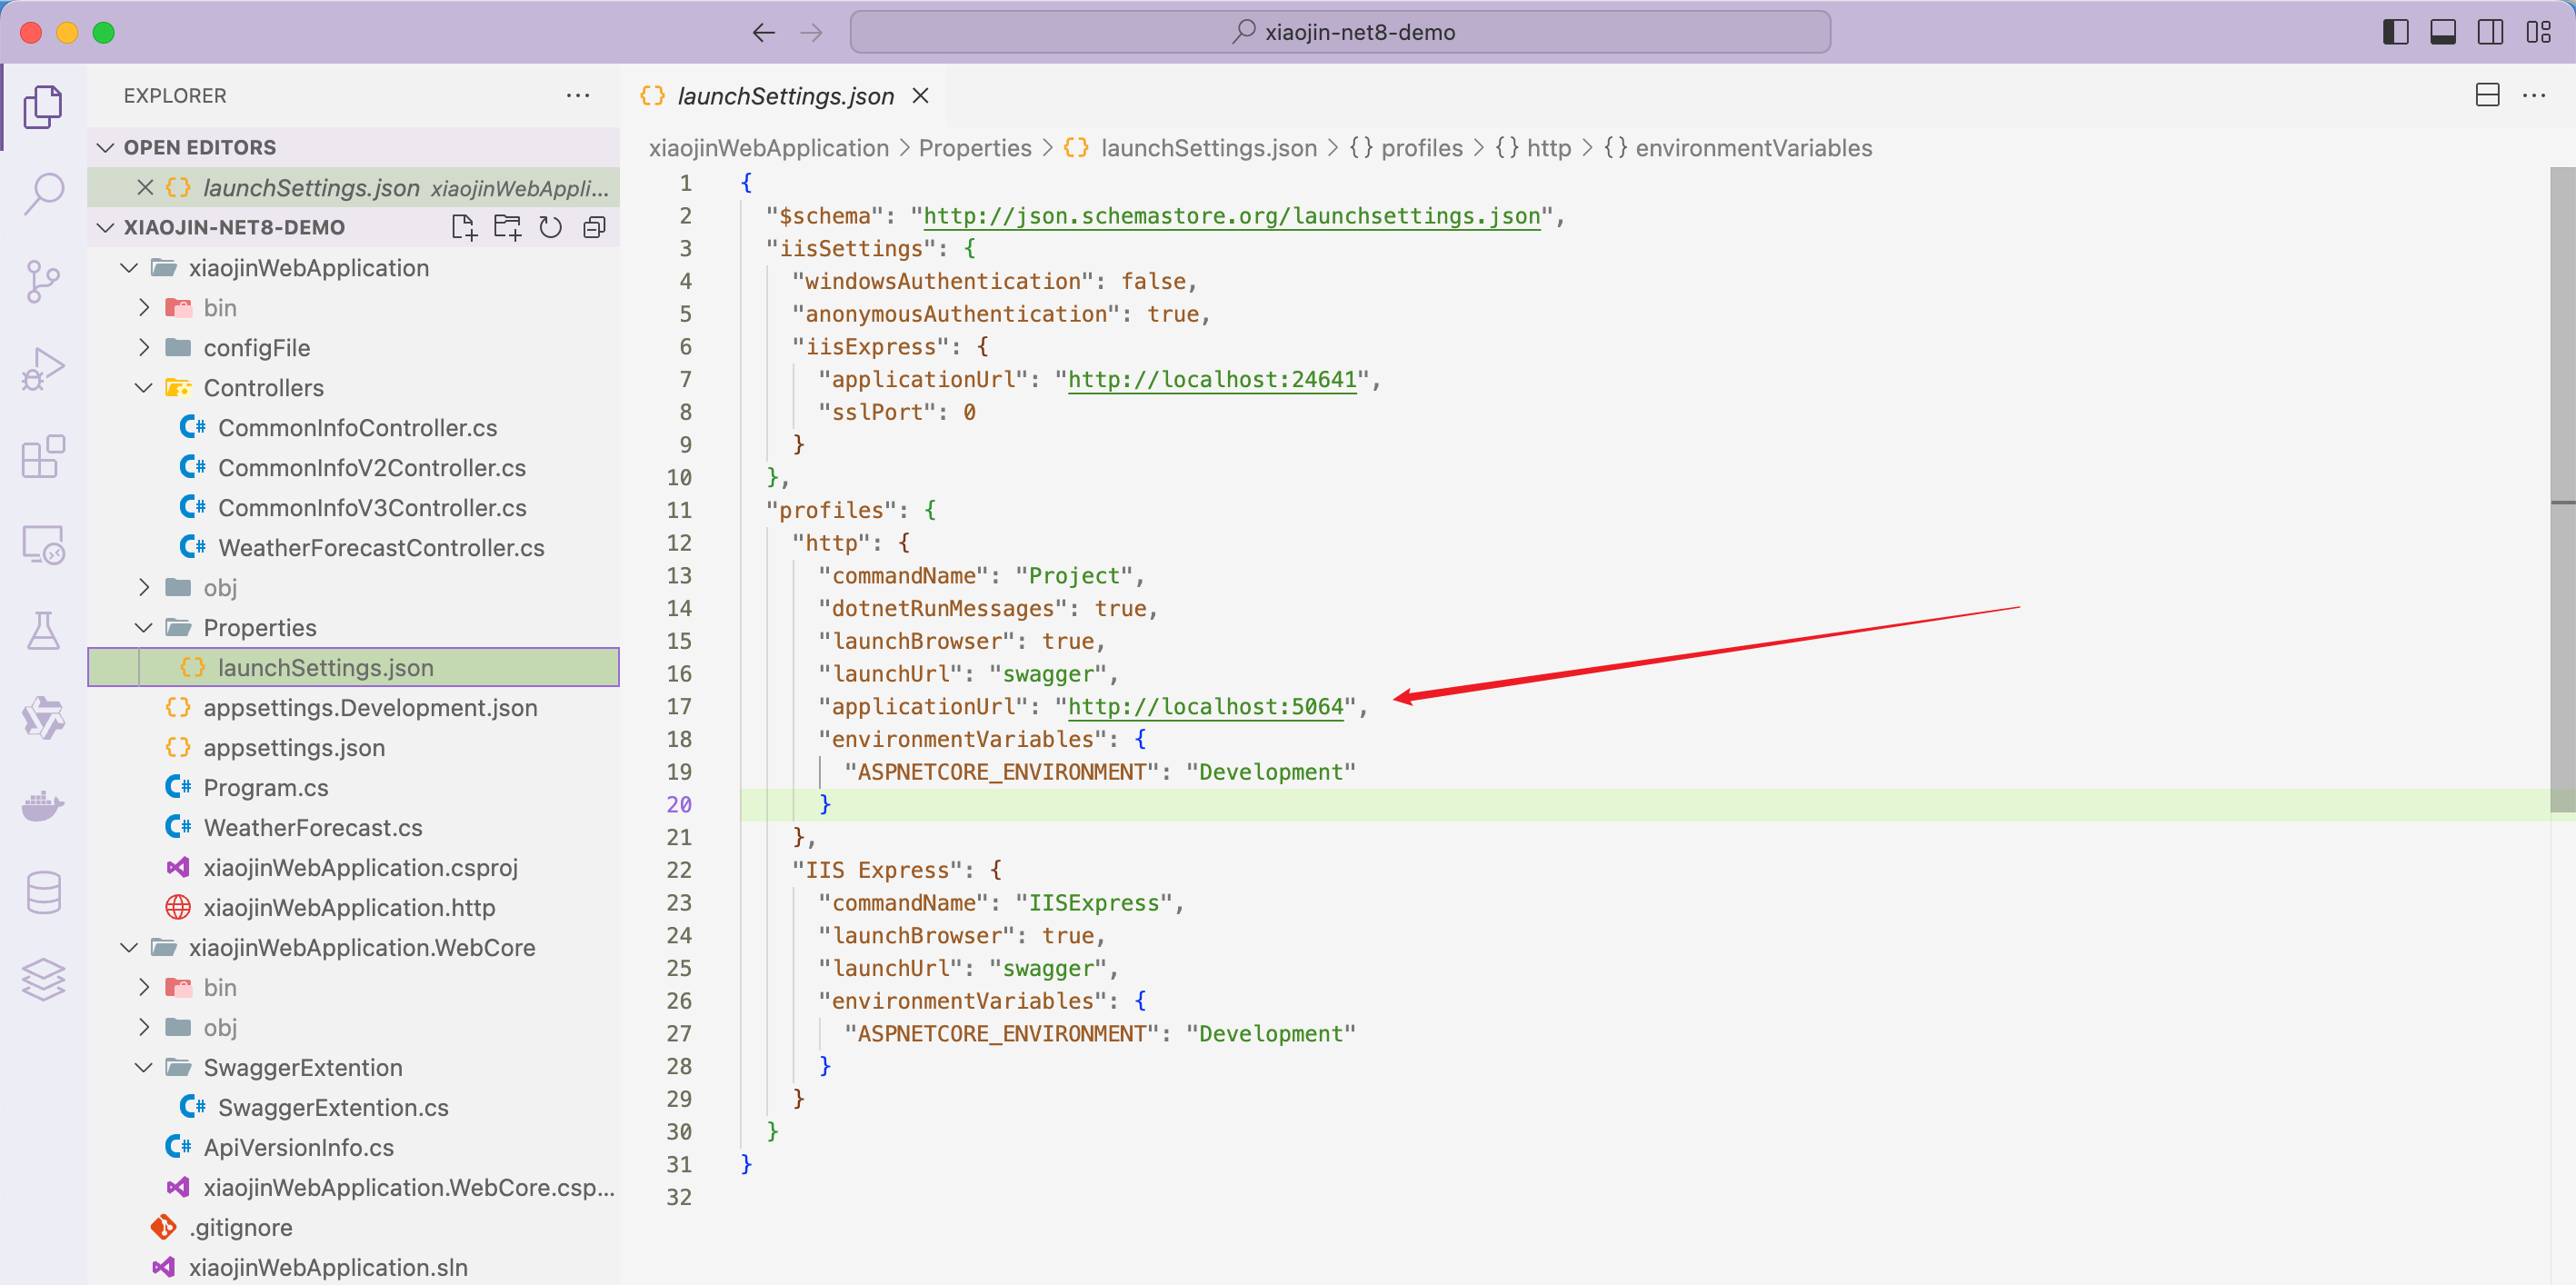The height and width of the screenshot is (1285, 2576).
Task: Expand the configFile folder
Action: tap(256, 348)
